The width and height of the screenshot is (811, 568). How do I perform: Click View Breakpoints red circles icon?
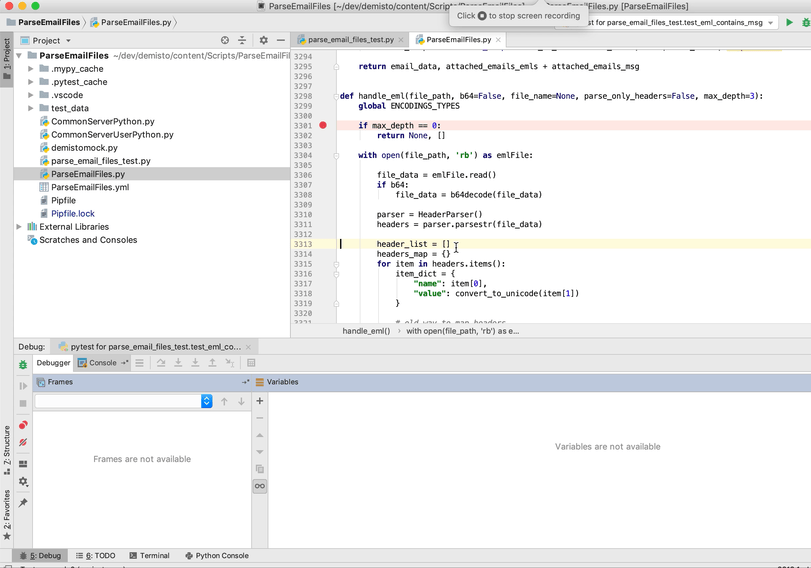(23, 425)
